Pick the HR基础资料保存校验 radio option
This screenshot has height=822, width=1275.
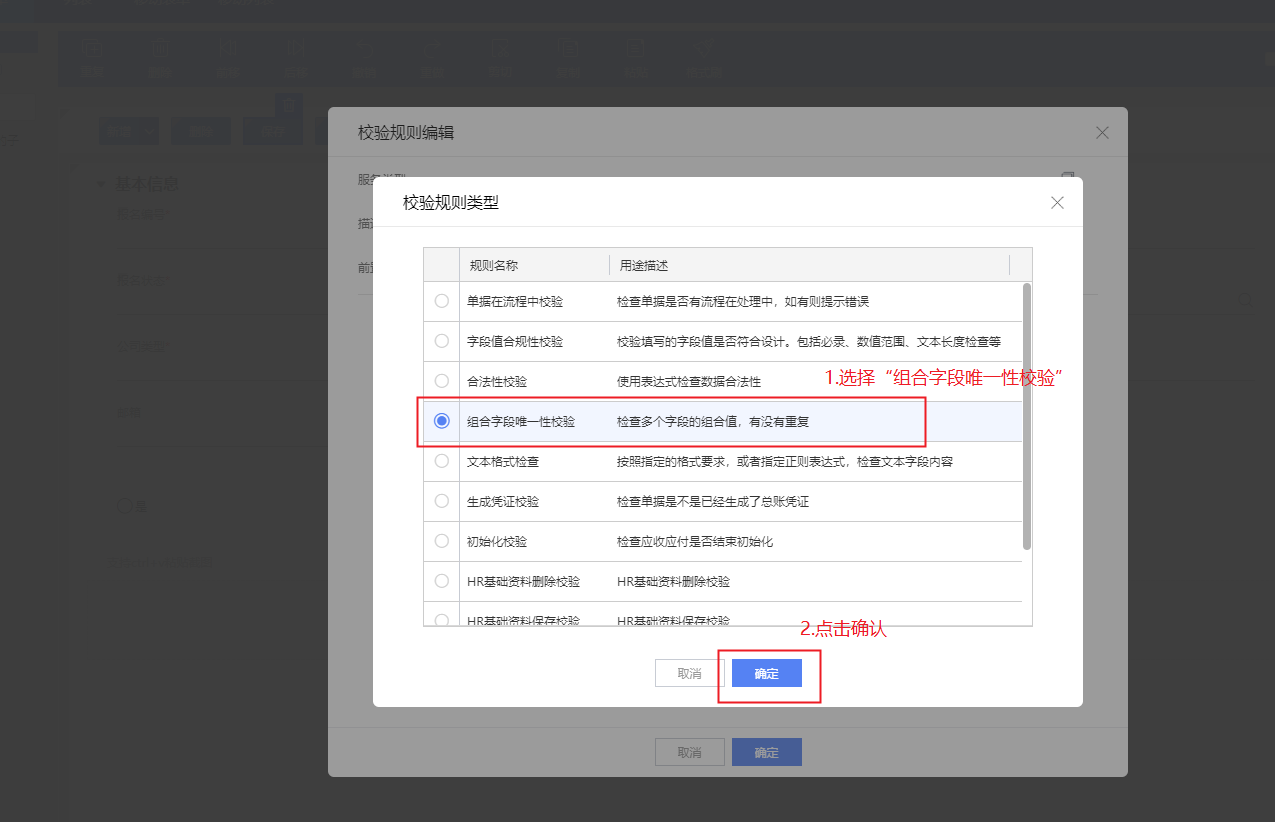pos(442,620)
